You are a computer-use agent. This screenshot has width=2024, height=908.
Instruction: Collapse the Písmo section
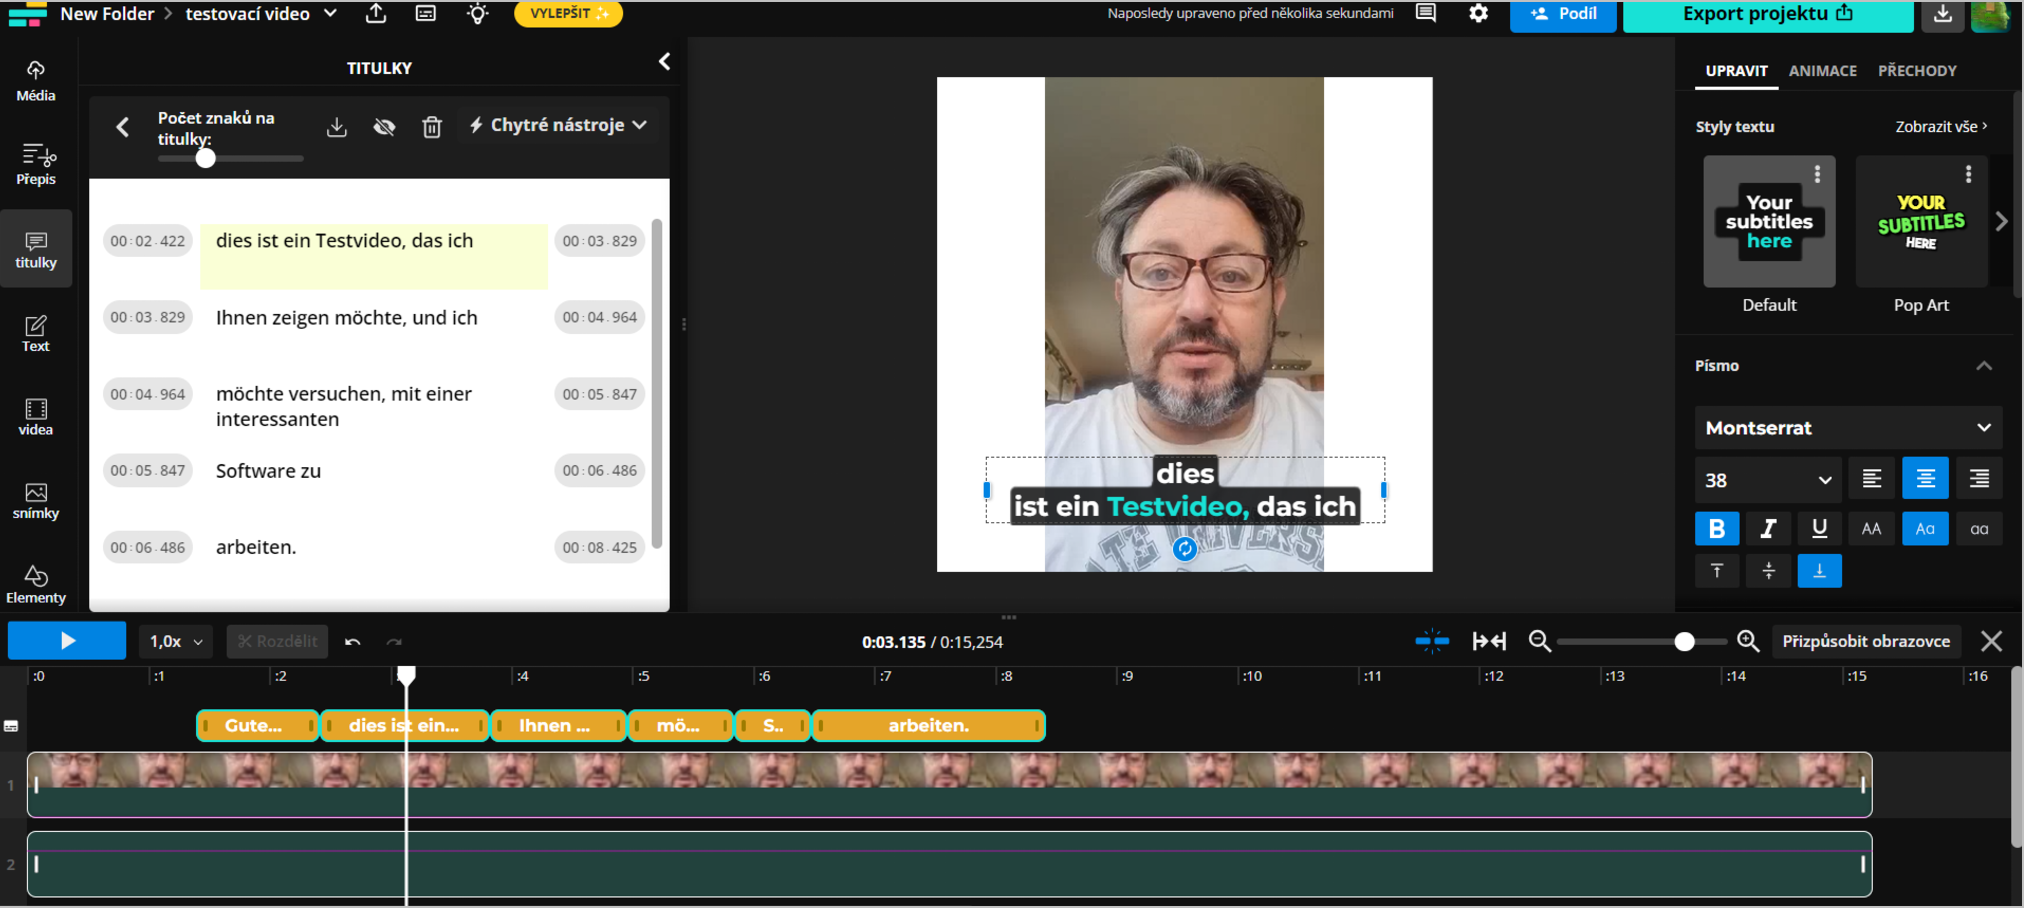[1984, 366]
